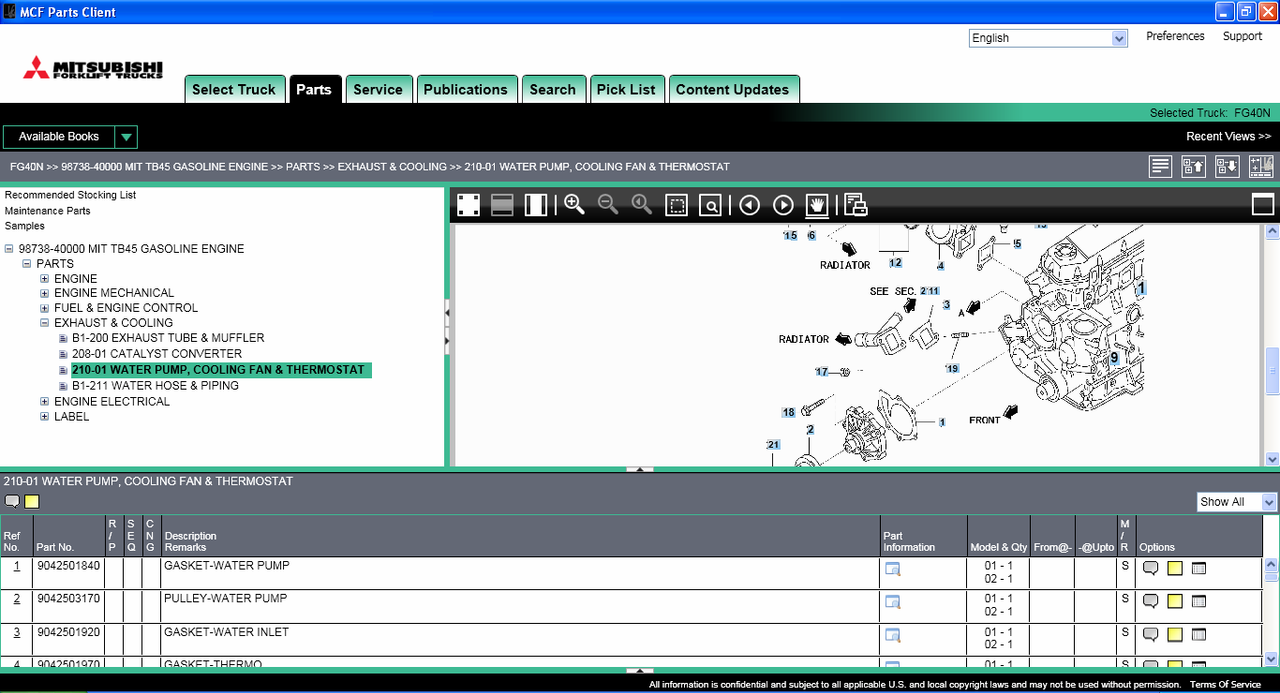Open the Terms Of Service link

pyautogui.click(x=1225, y=685)
